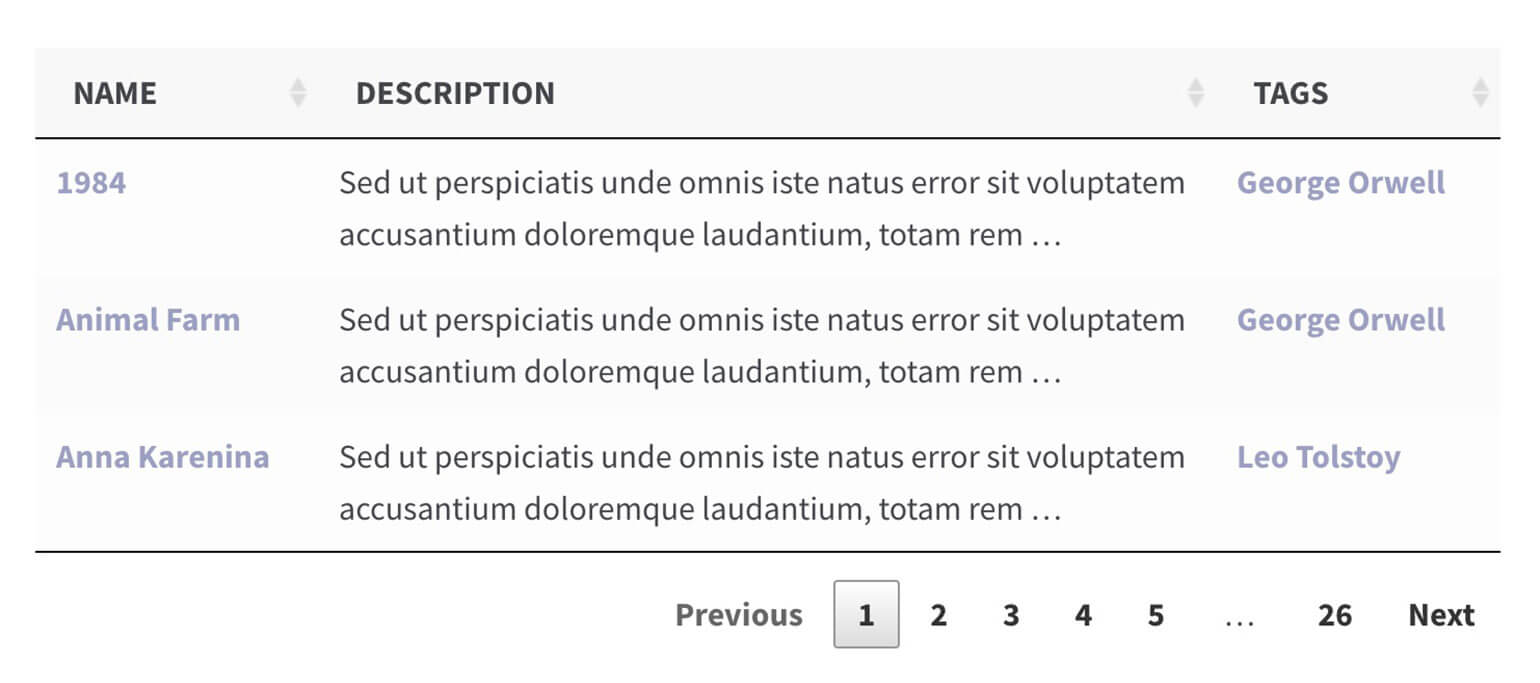
Task: Click George Orwell tag in 1984 row
Action: (x=1340, y=183)
